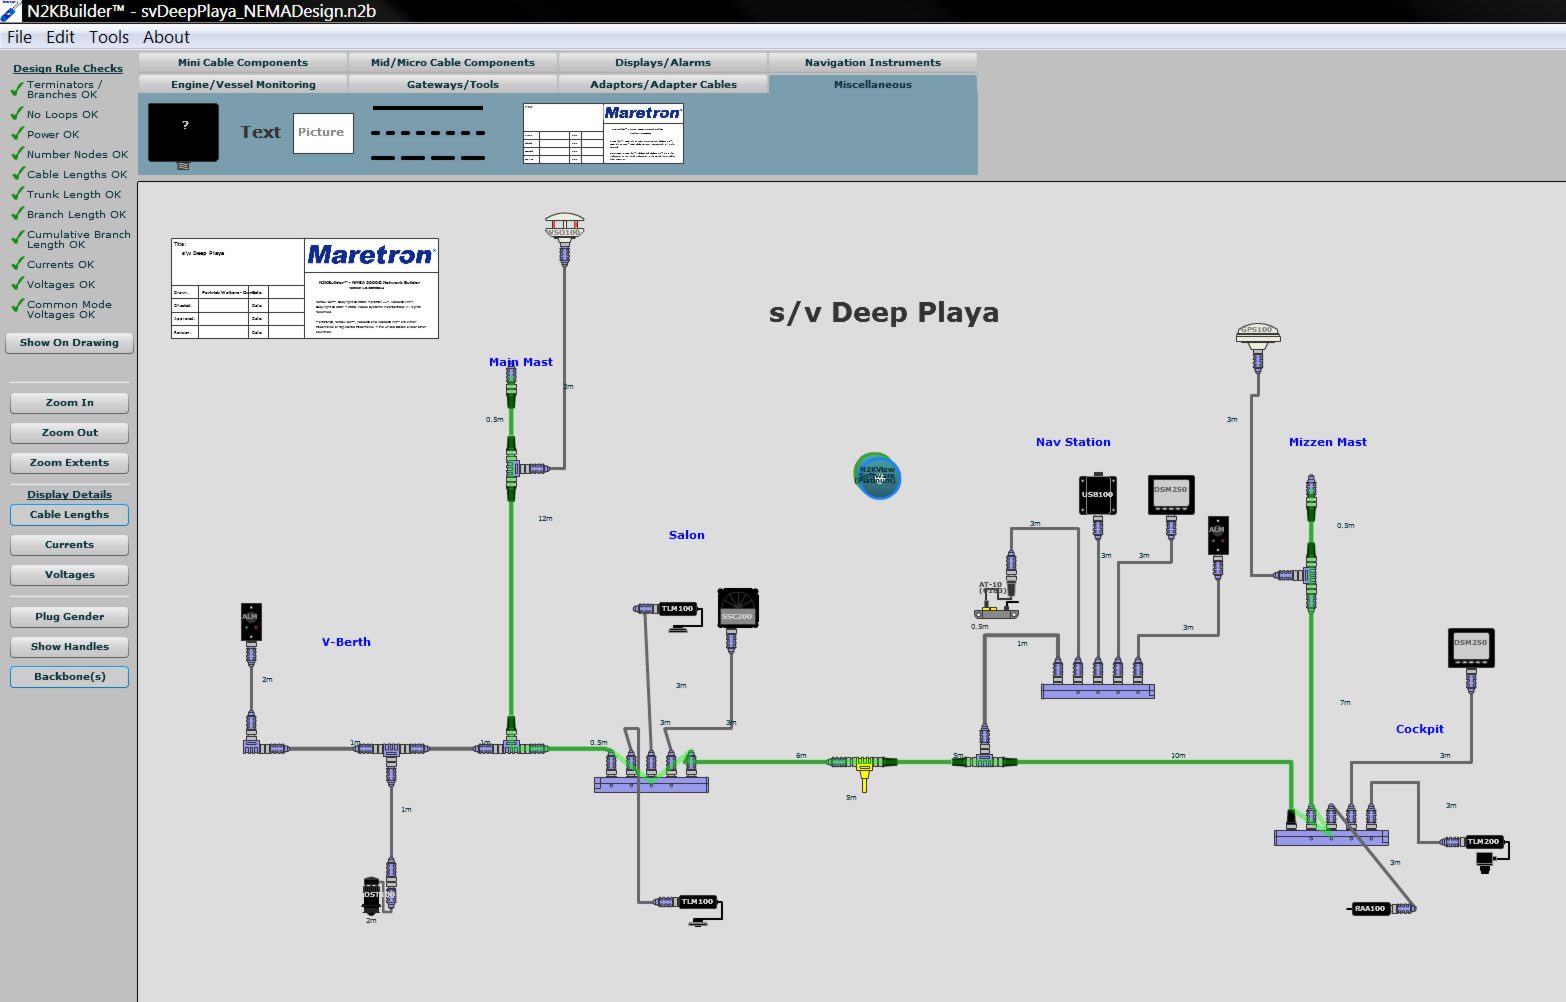Screen dimensions: 1566x1002
Task: Click the Nav Station multiport box
Action: click(x=1098, y=691)
